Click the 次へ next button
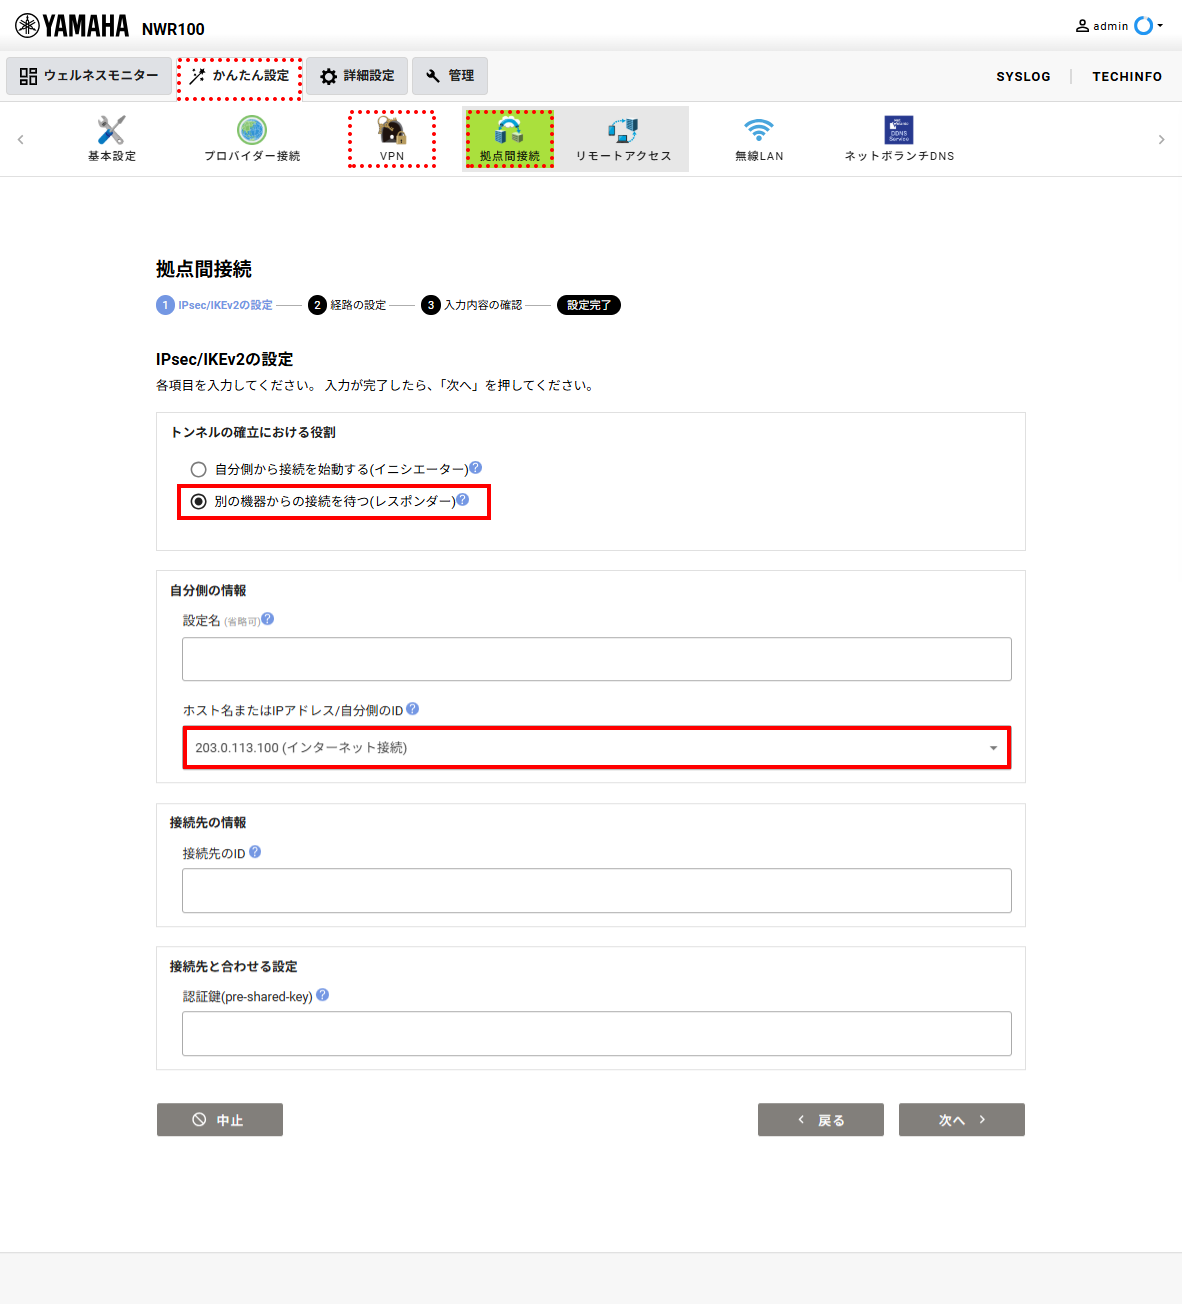The image size is (1182, 1304). click(x=962, y=1120)
